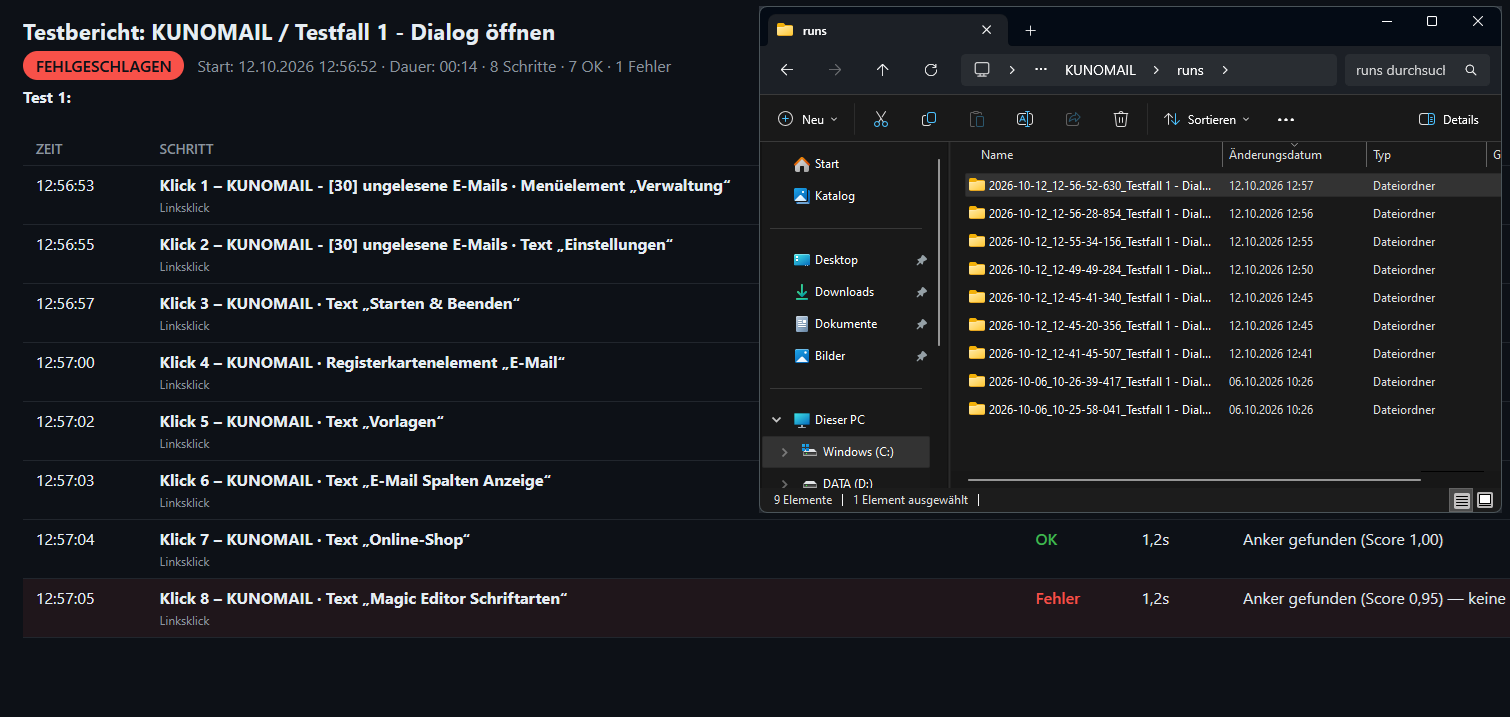Click KUNOMAIL breadcrumb in address bar
Screen dimensions: 1510x717
point(1100,70)
